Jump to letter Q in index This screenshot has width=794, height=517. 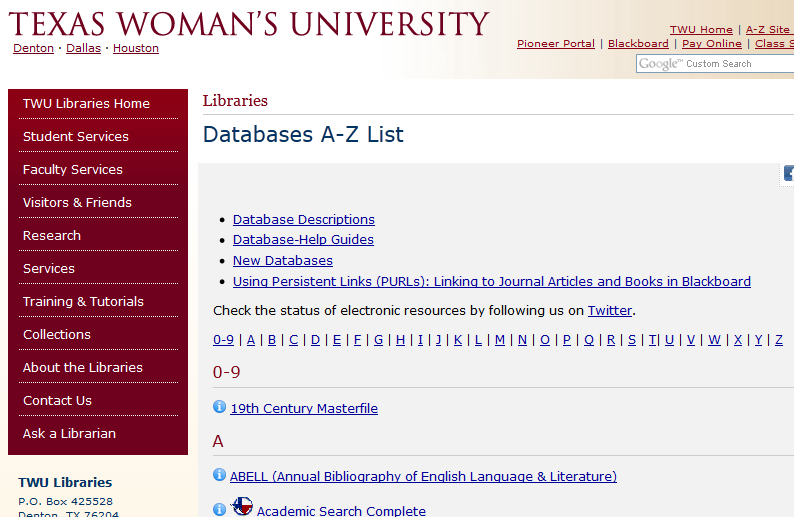click(x=589, y=340)
